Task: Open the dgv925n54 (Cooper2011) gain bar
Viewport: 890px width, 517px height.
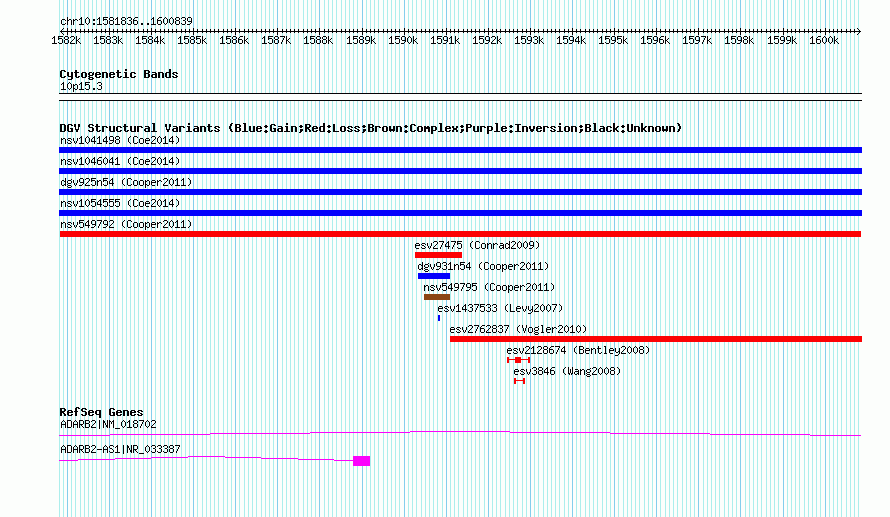Action: [x=460, y=192]
